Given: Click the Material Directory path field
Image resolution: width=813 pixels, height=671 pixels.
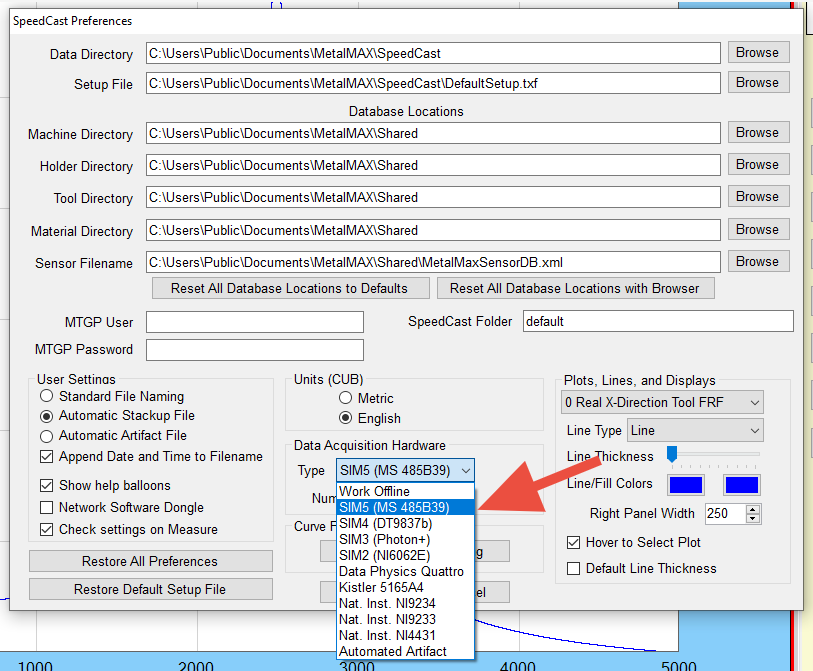Looking at the screenshot, I should [x=433, y=230].
